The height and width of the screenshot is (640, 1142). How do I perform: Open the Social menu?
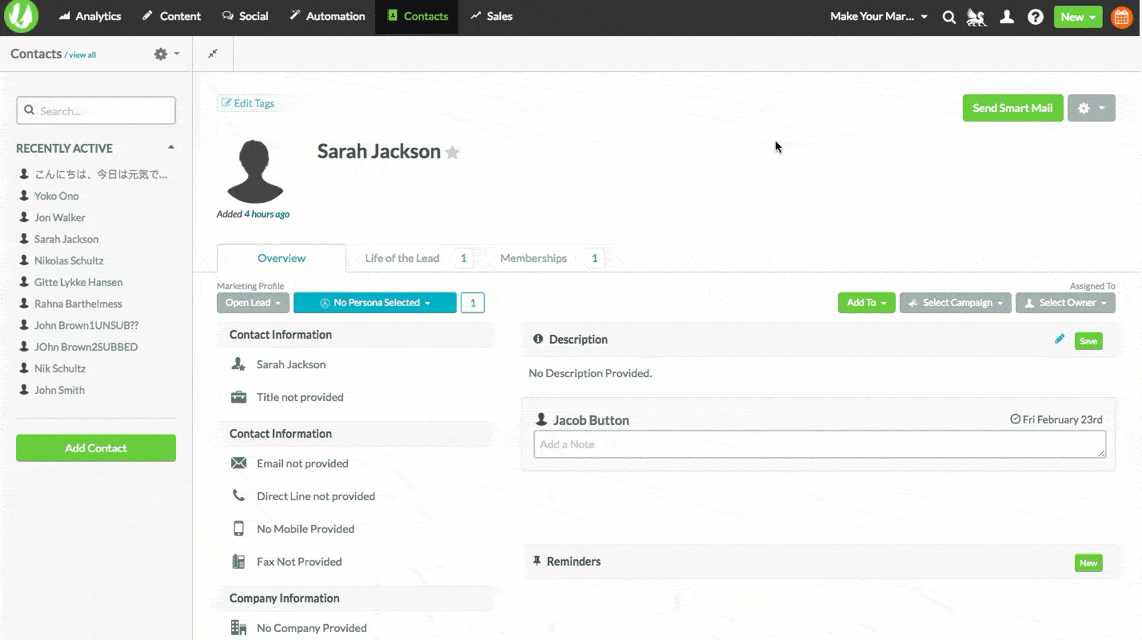[x=245, y=16]
